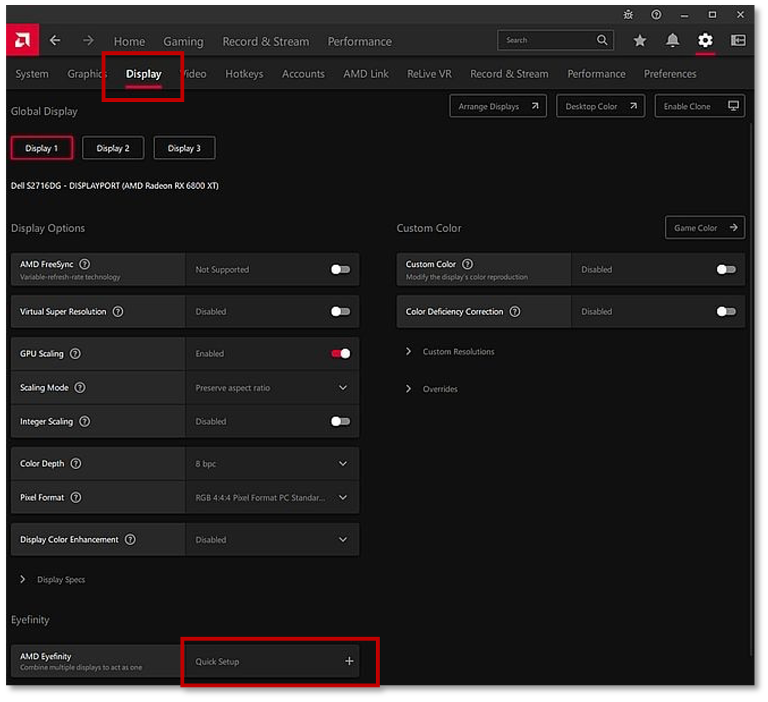Disable GPU Scaling switch

(x=340, y=354)
